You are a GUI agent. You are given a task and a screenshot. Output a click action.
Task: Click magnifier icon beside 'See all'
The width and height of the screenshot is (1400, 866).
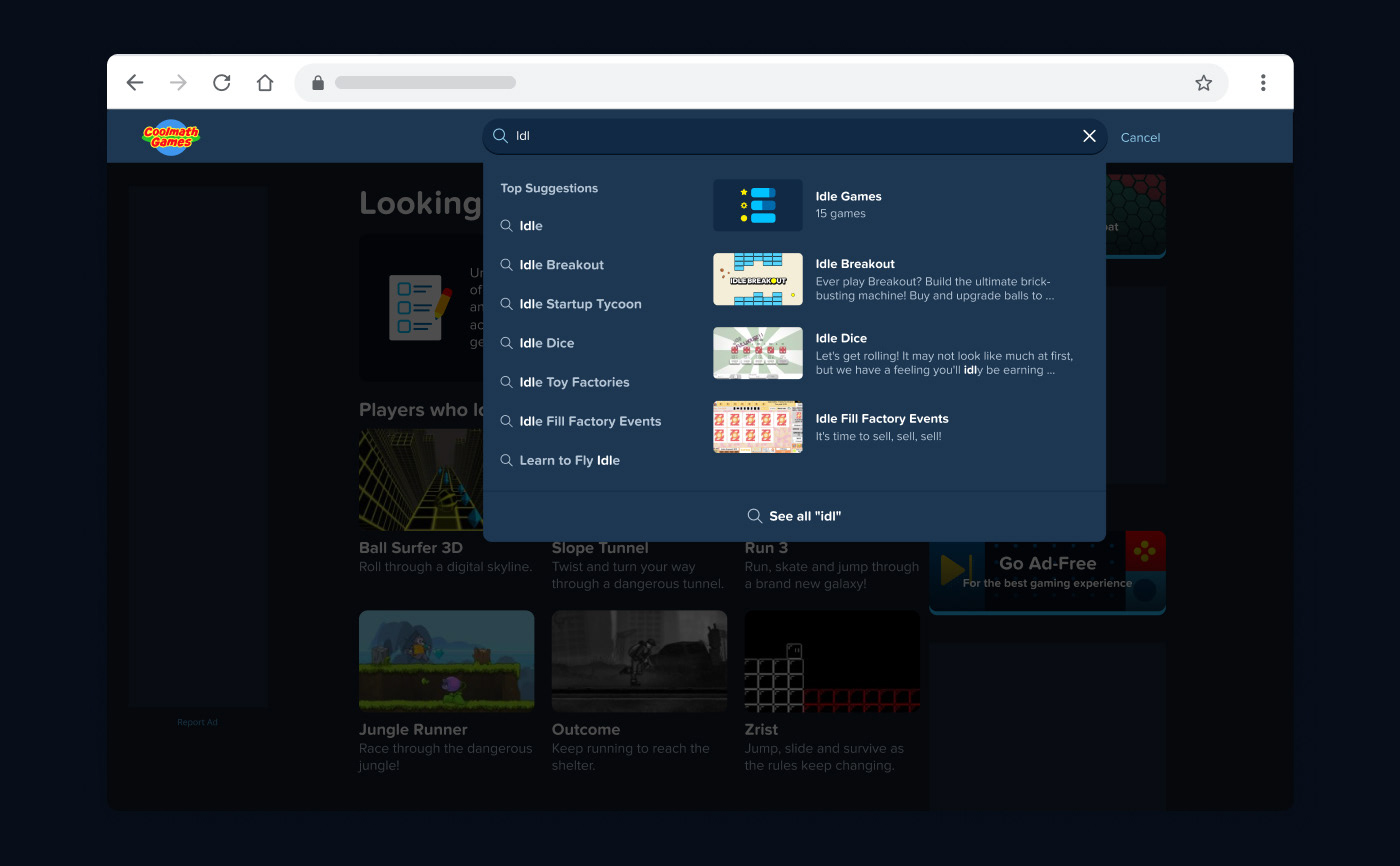[755, 516]
